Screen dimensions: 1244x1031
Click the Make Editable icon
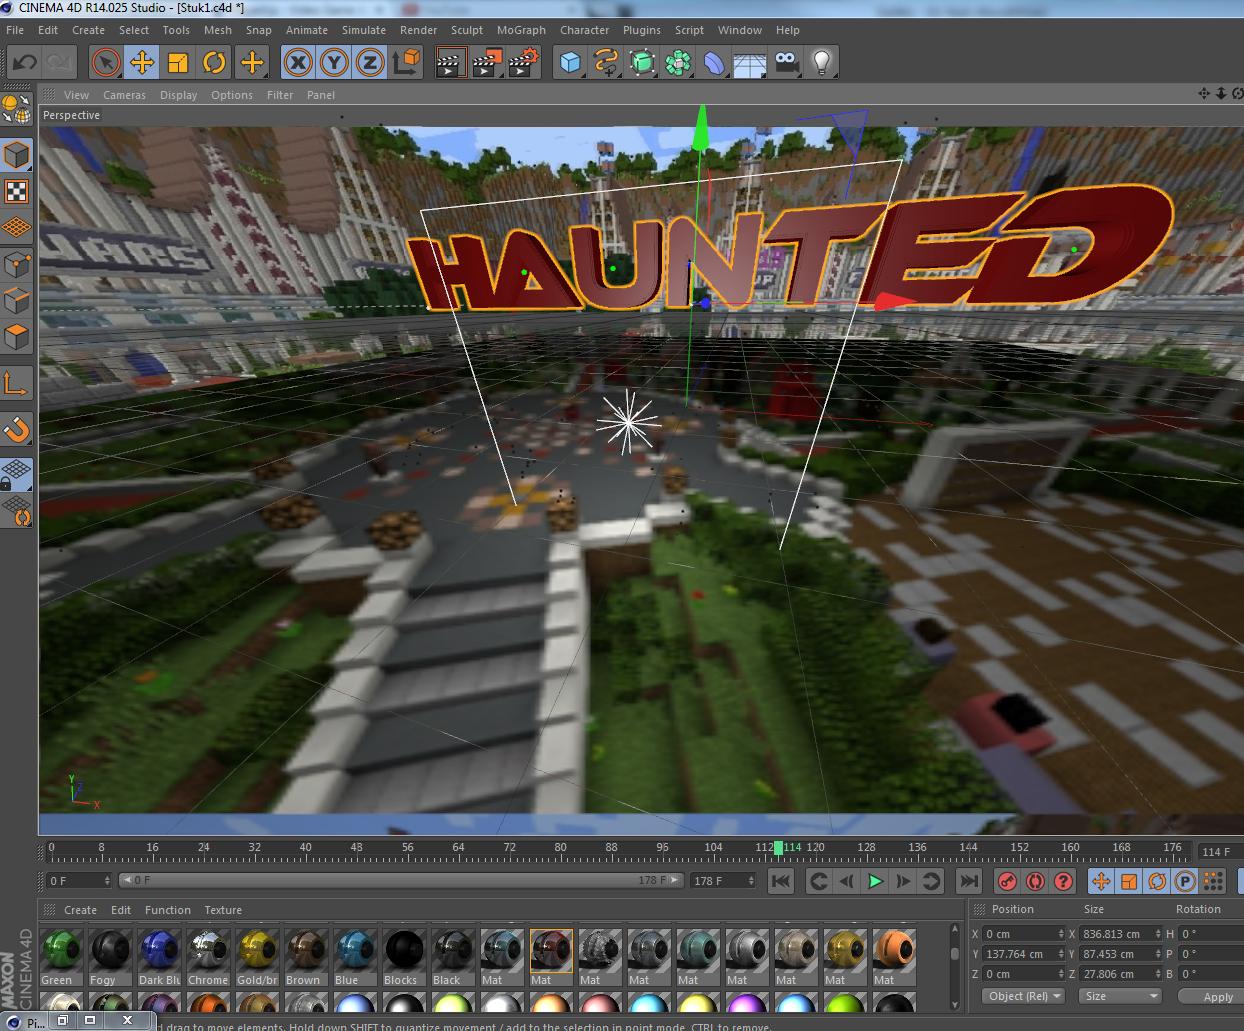click(x=17, y=110)
